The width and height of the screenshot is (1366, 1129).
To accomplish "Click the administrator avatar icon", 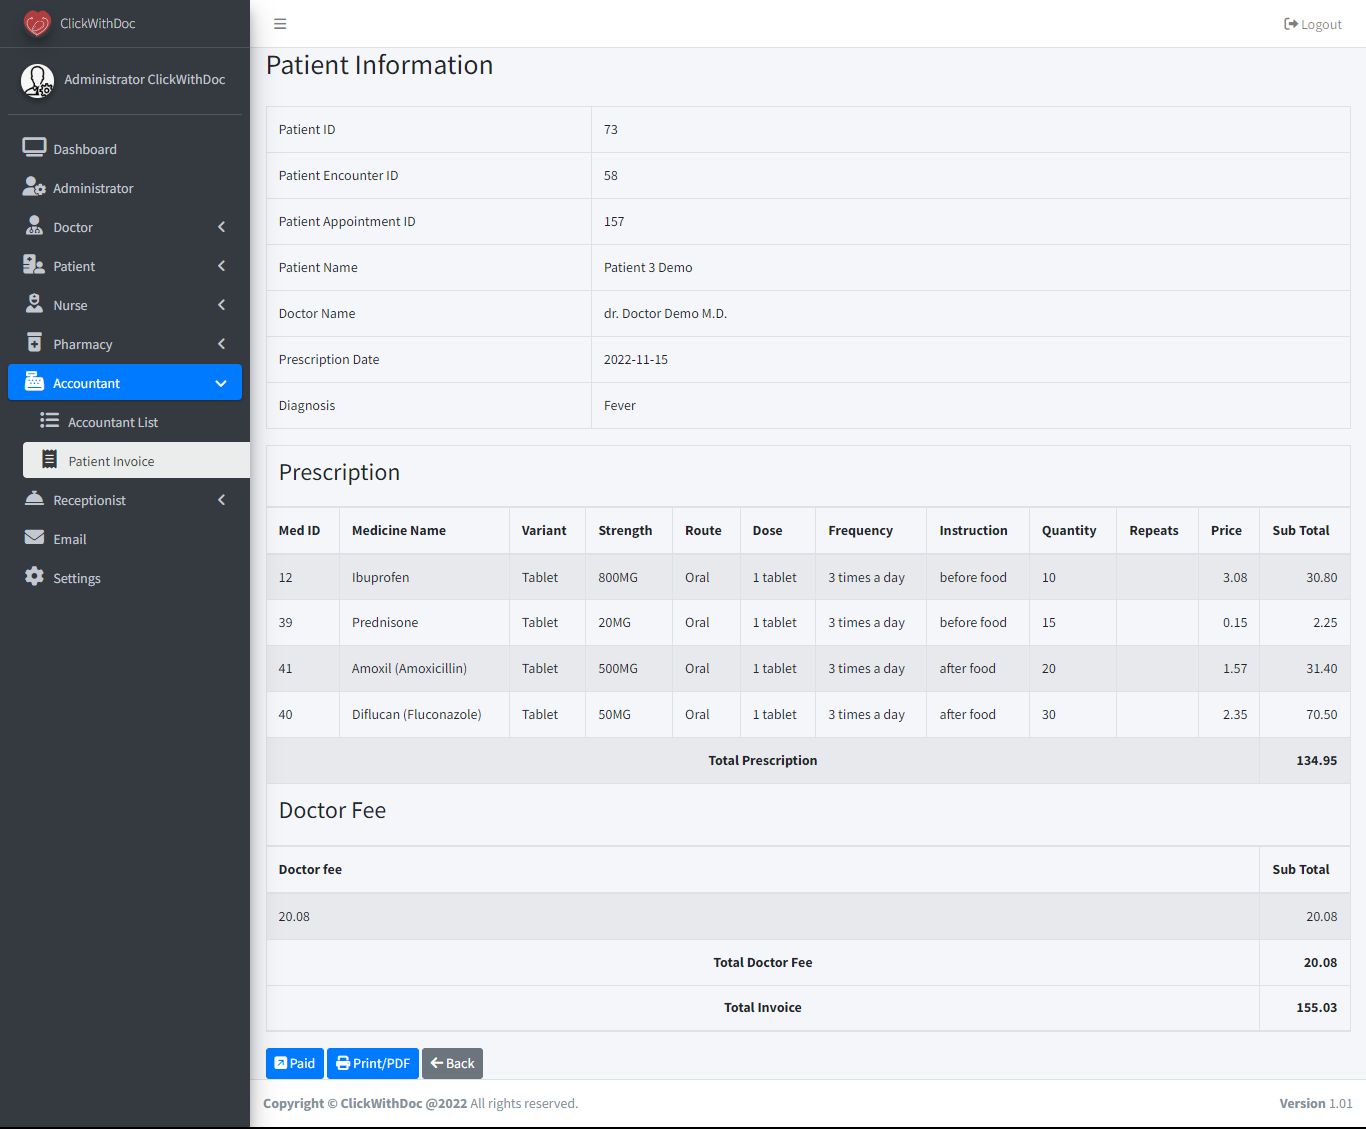I will (38, 80).
